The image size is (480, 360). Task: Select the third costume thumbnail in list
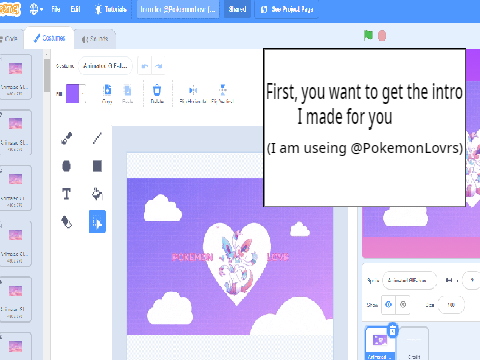click(15, 188)
